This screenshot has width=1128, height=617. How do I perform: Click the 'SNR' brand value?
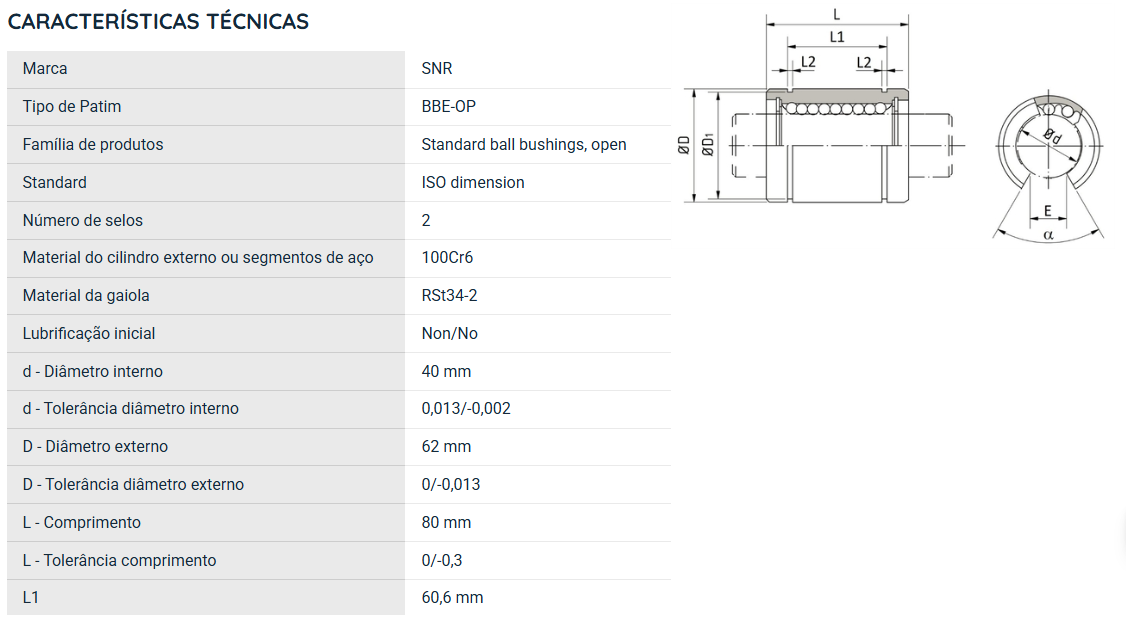tap(437, 68)
